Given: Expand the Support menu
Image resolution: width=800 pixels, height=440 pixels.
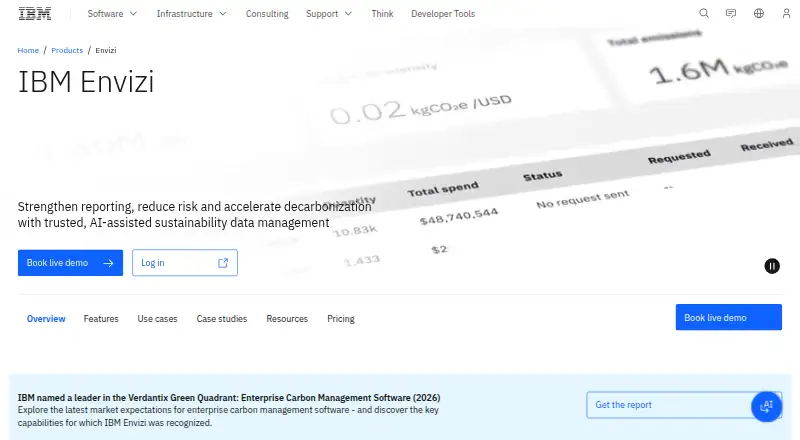Looking at the screenshot, I should (x=329, y=14).
